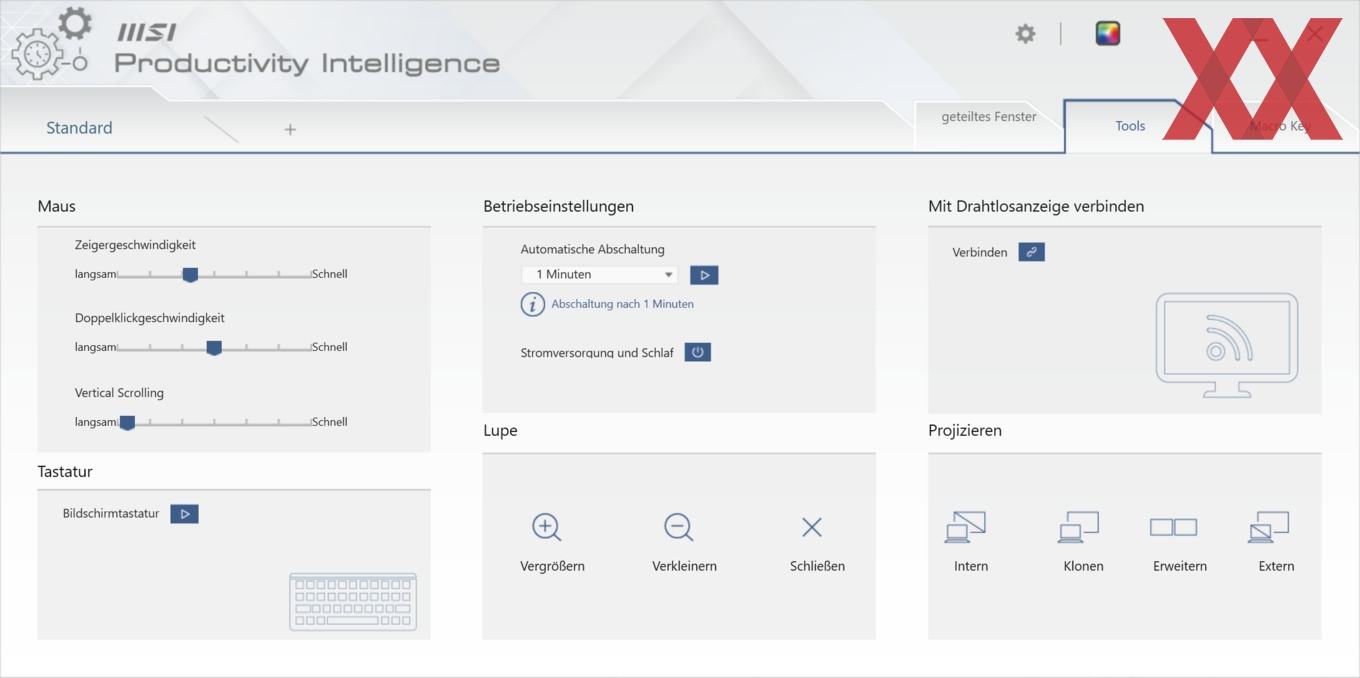This screenshot has height=678, width=1360.
Task: Adjust the Zeigergeschwindigkeit slider handle
Action: pyautogui.click(x=190, y=275)
